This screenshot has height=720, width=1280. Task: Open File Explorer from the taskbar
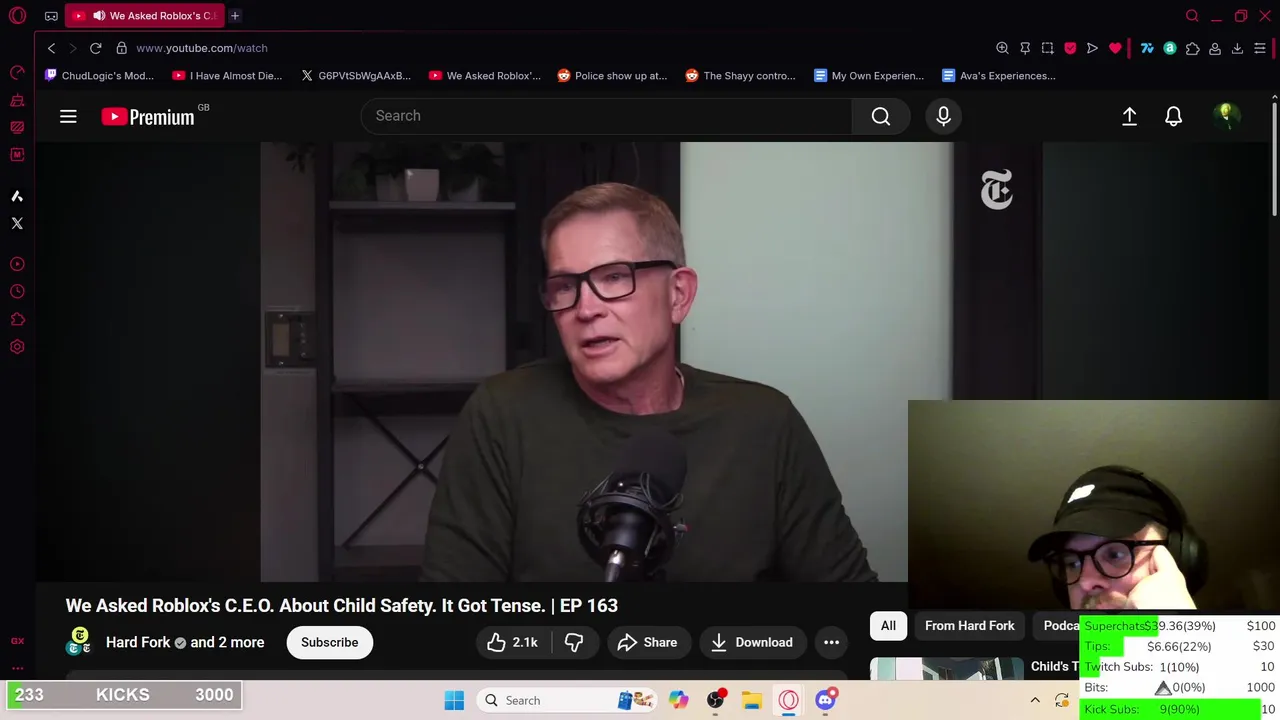(x=752, y=701)
